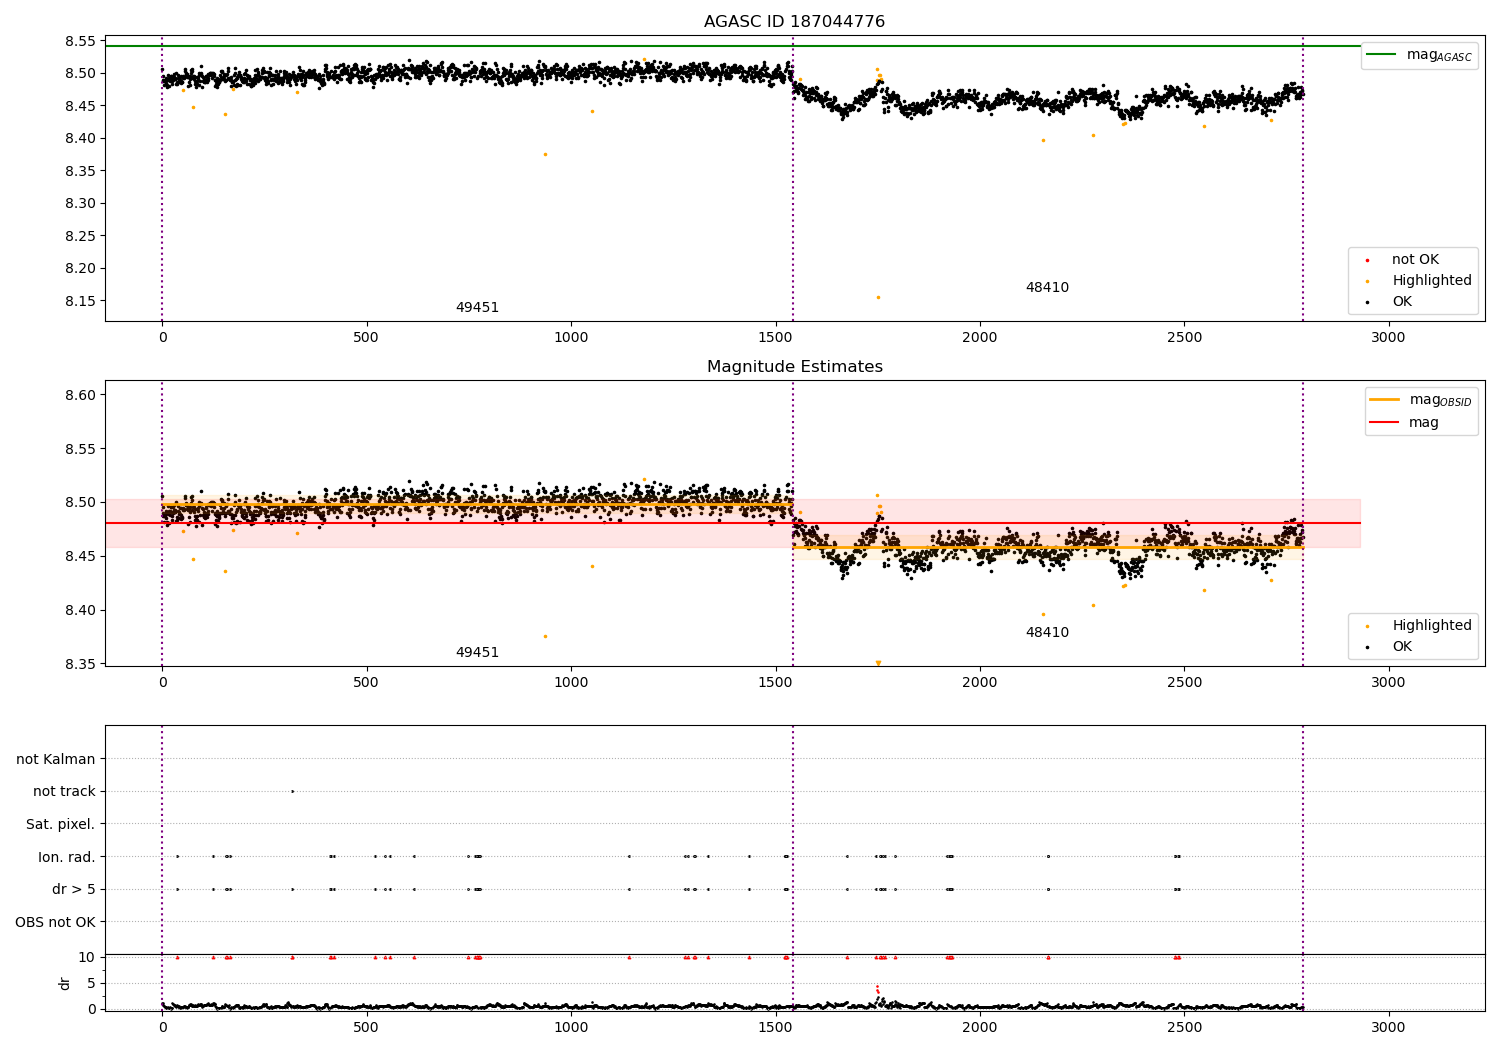Click the 'dr' axis label of bottom plot
Screen dimensions: 1500x1050
pyautogui.click(x=65, y=983)
